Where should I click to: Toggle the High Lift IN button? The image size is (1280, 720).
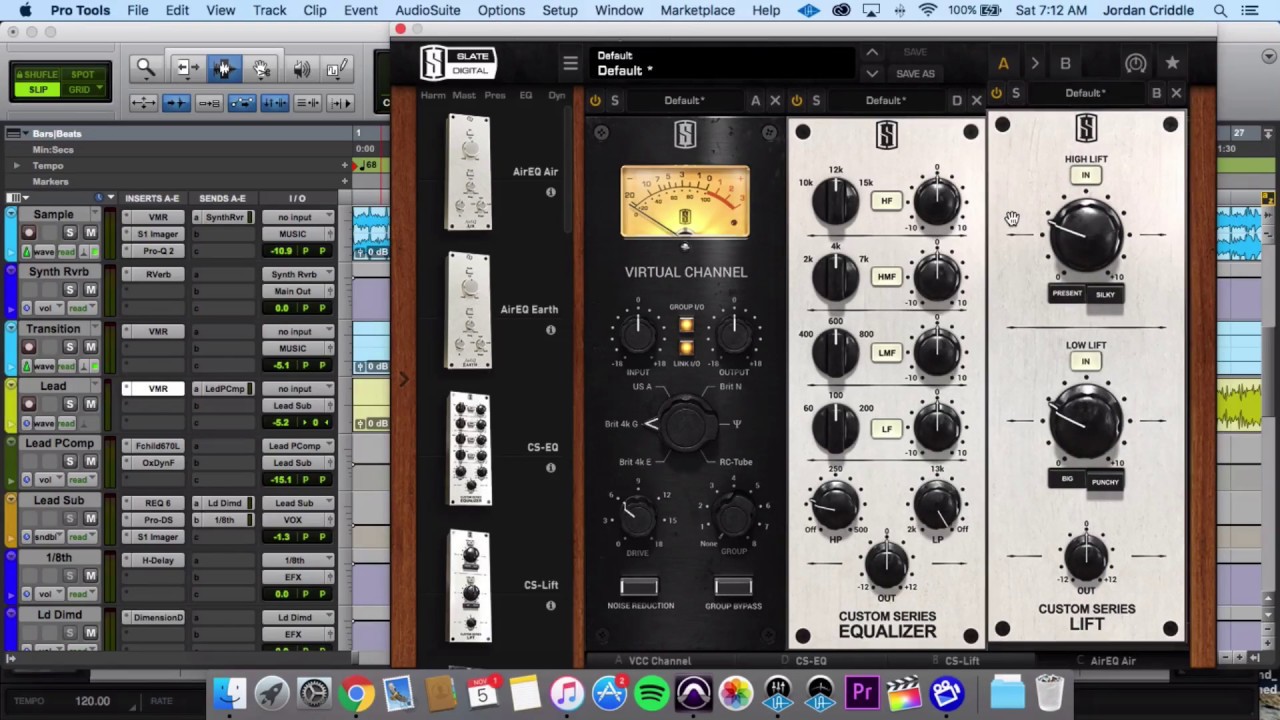tap(1085, 175)
